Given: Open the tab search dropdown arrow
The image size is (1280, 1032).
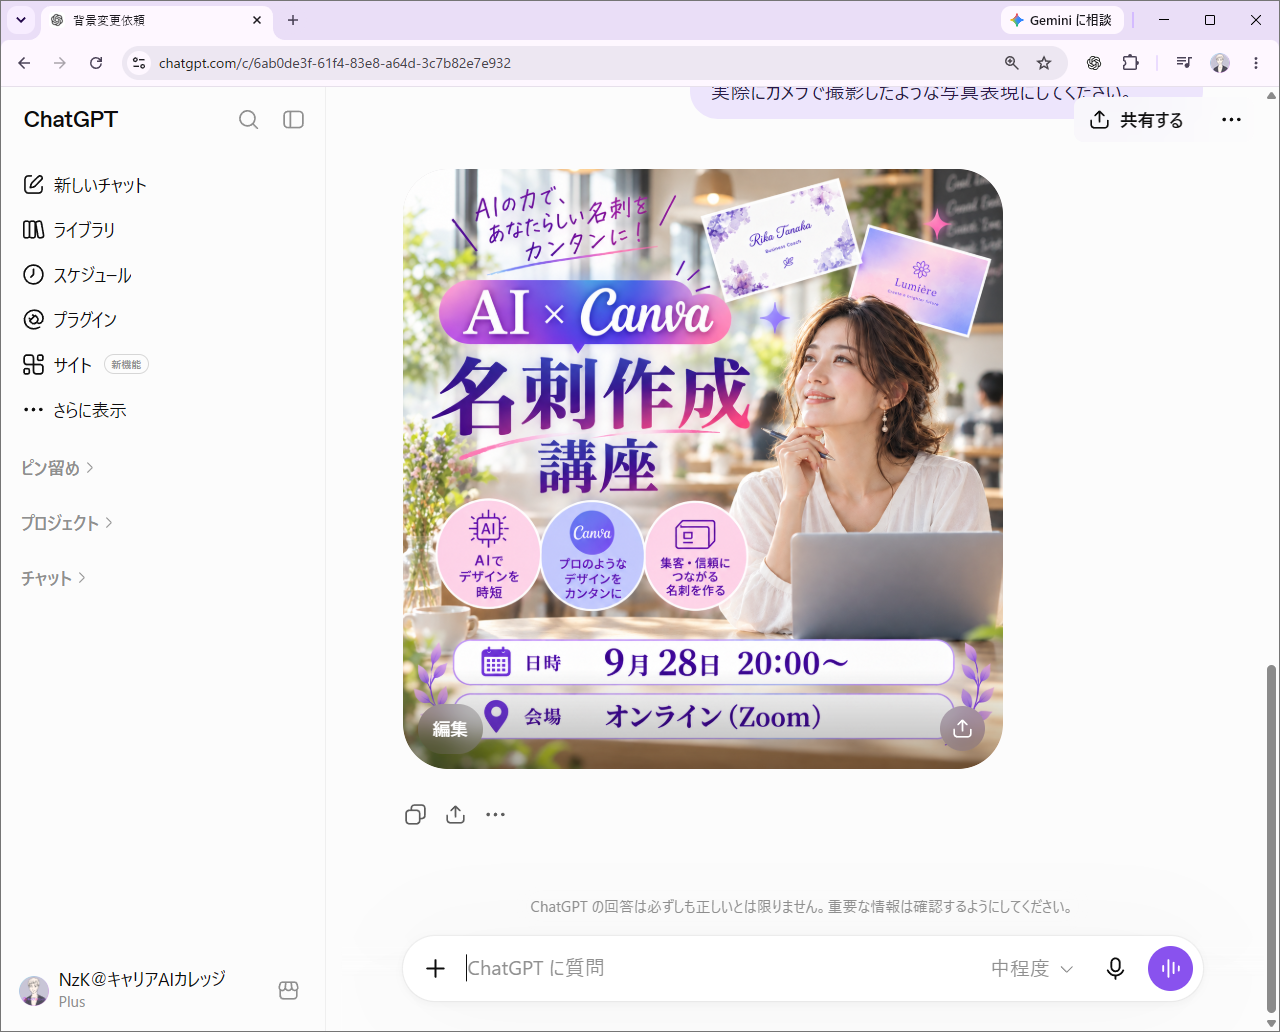Looking at the screenshot, I should 21,20.
